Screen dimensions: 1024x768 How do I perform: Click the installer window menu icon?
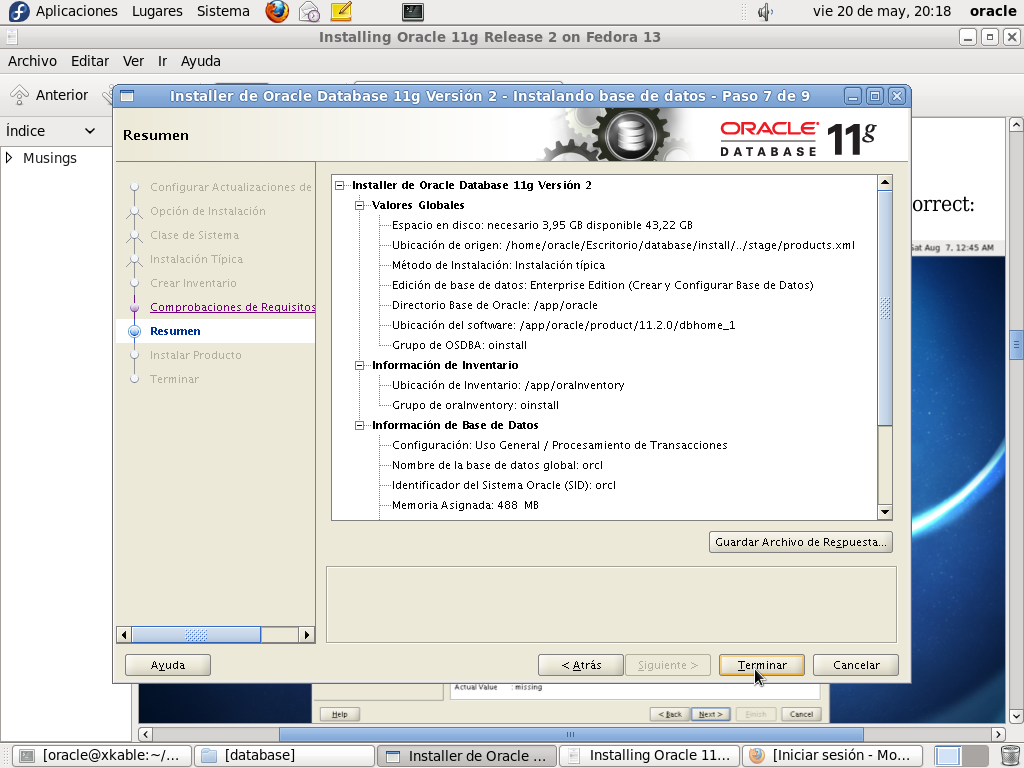pyautogui.click(x=127, y=96)
